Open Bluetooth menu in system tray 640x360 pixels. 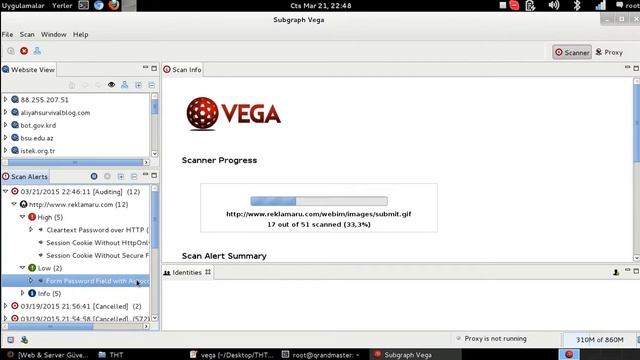[577, 5]
